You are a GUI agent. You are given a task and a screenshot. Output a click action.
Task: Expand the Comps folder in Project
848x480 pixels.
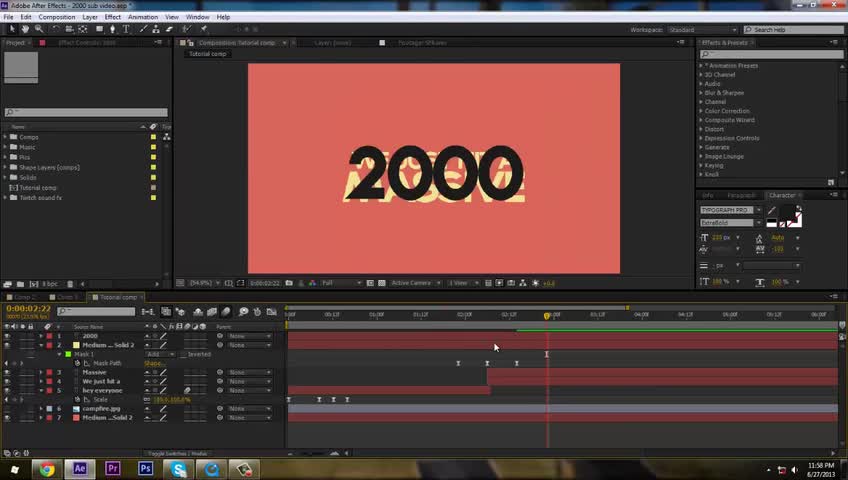pyautogui.click(x=5, y=137)
